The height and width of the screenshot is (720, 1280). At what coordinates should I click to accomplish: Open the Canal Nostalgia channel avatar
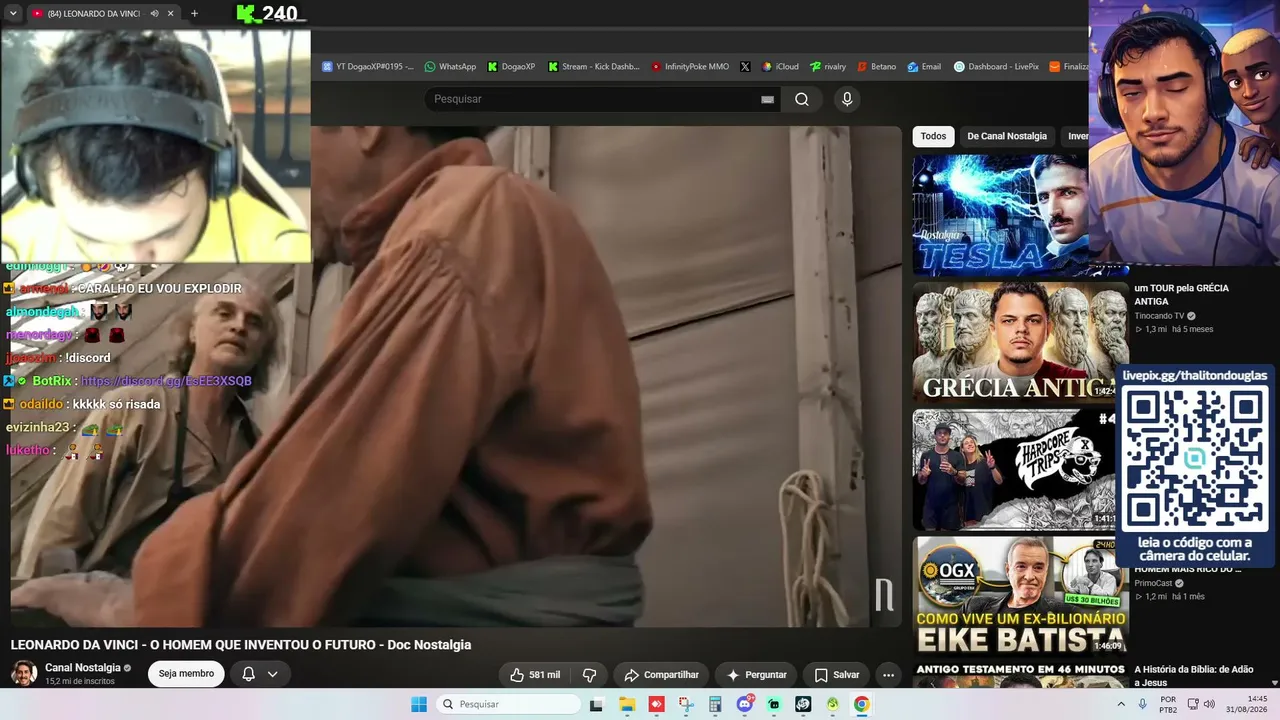point(24,673)
